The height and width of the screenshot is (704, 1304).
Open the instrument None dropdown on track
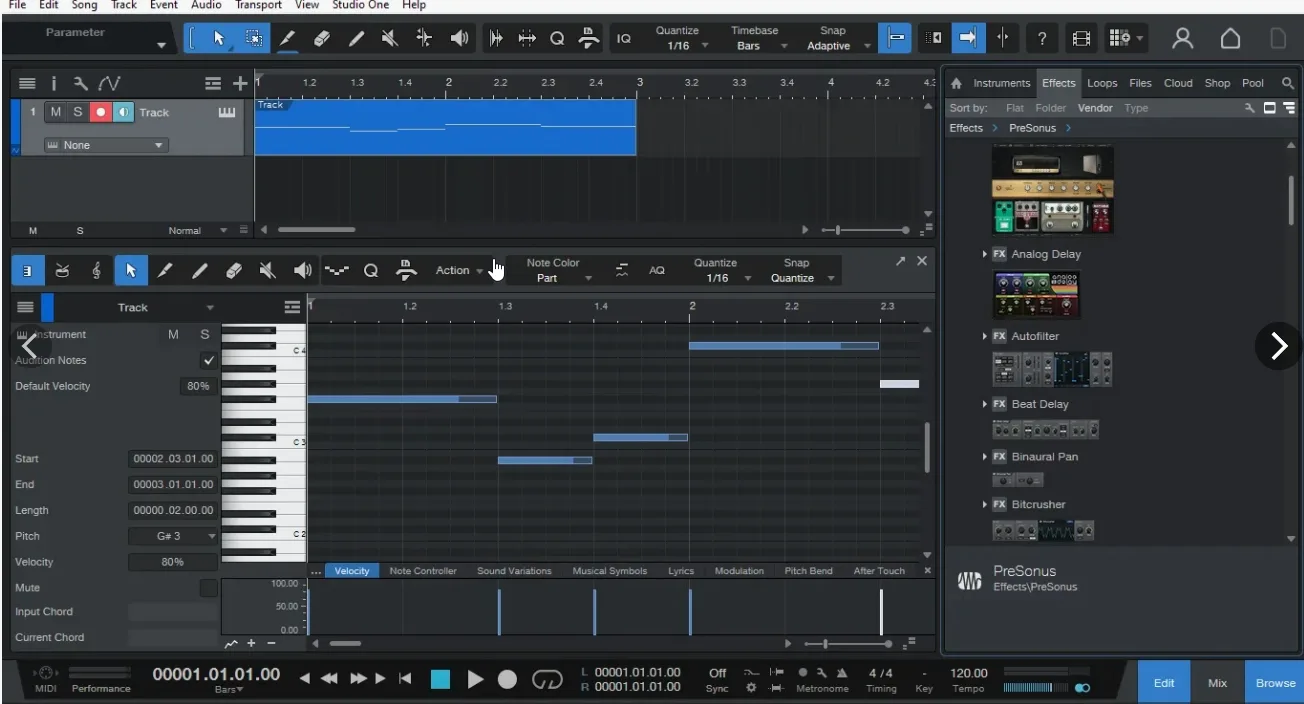click(x=105, y=146)
